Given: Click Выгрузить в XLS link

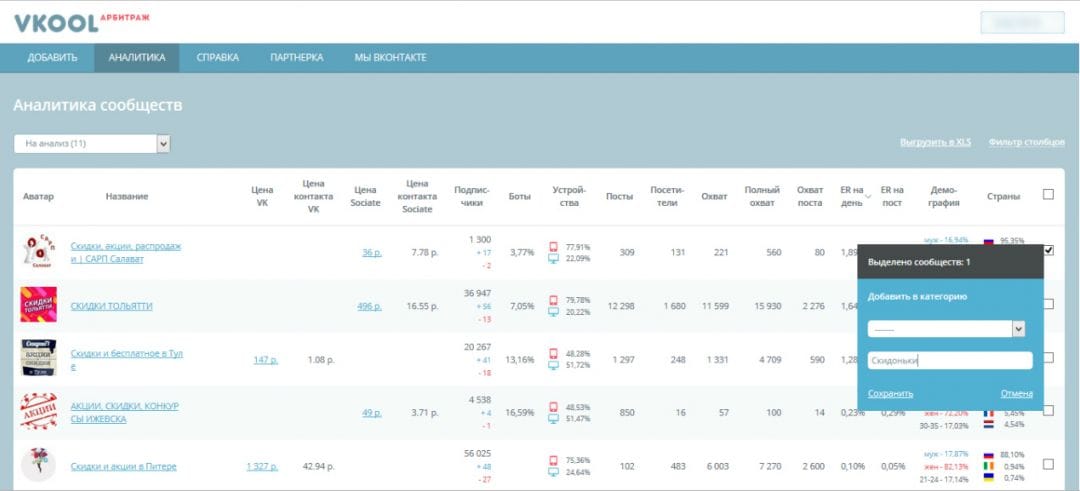Looking at the screenshot, I should (935, 143).
